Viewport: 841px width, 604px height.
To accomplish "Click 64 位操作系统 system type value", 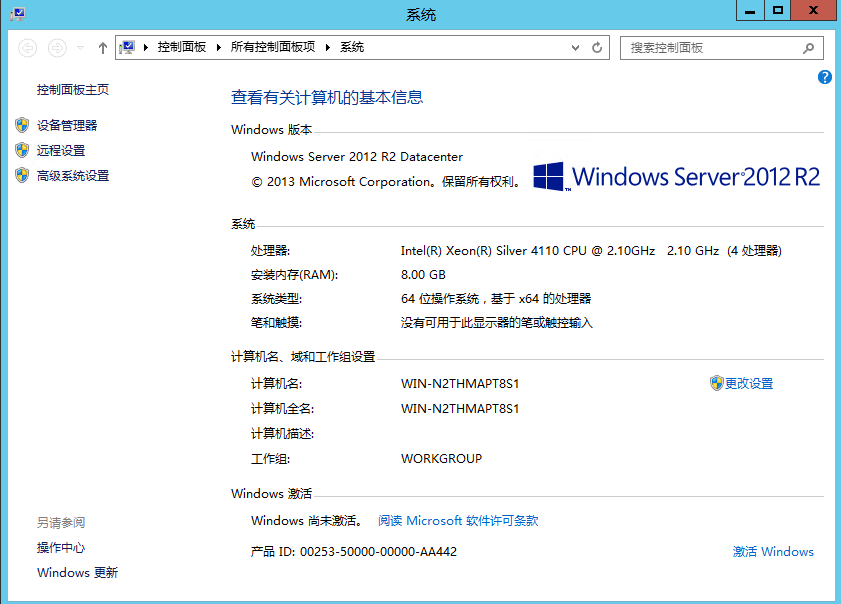I will click(496, 299).
